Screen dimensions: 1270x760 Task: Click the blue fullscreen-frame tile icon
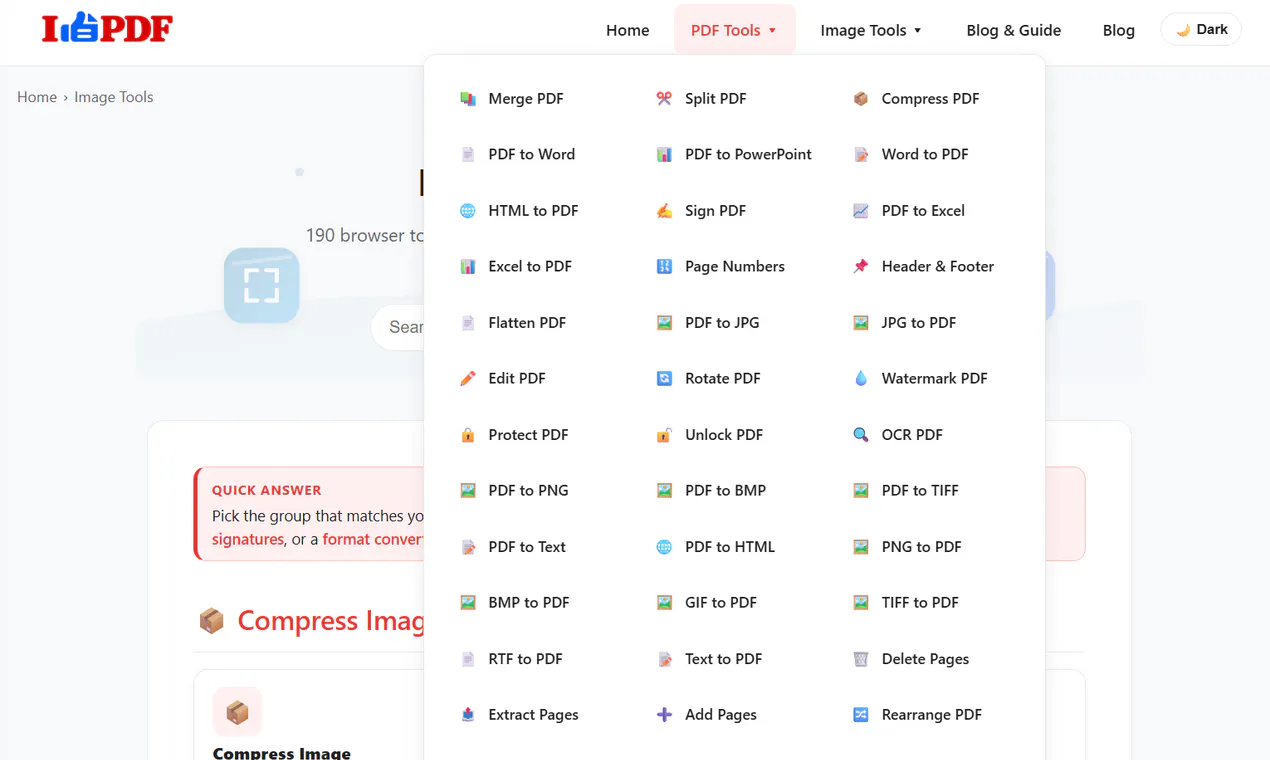[x=261, y=285]
